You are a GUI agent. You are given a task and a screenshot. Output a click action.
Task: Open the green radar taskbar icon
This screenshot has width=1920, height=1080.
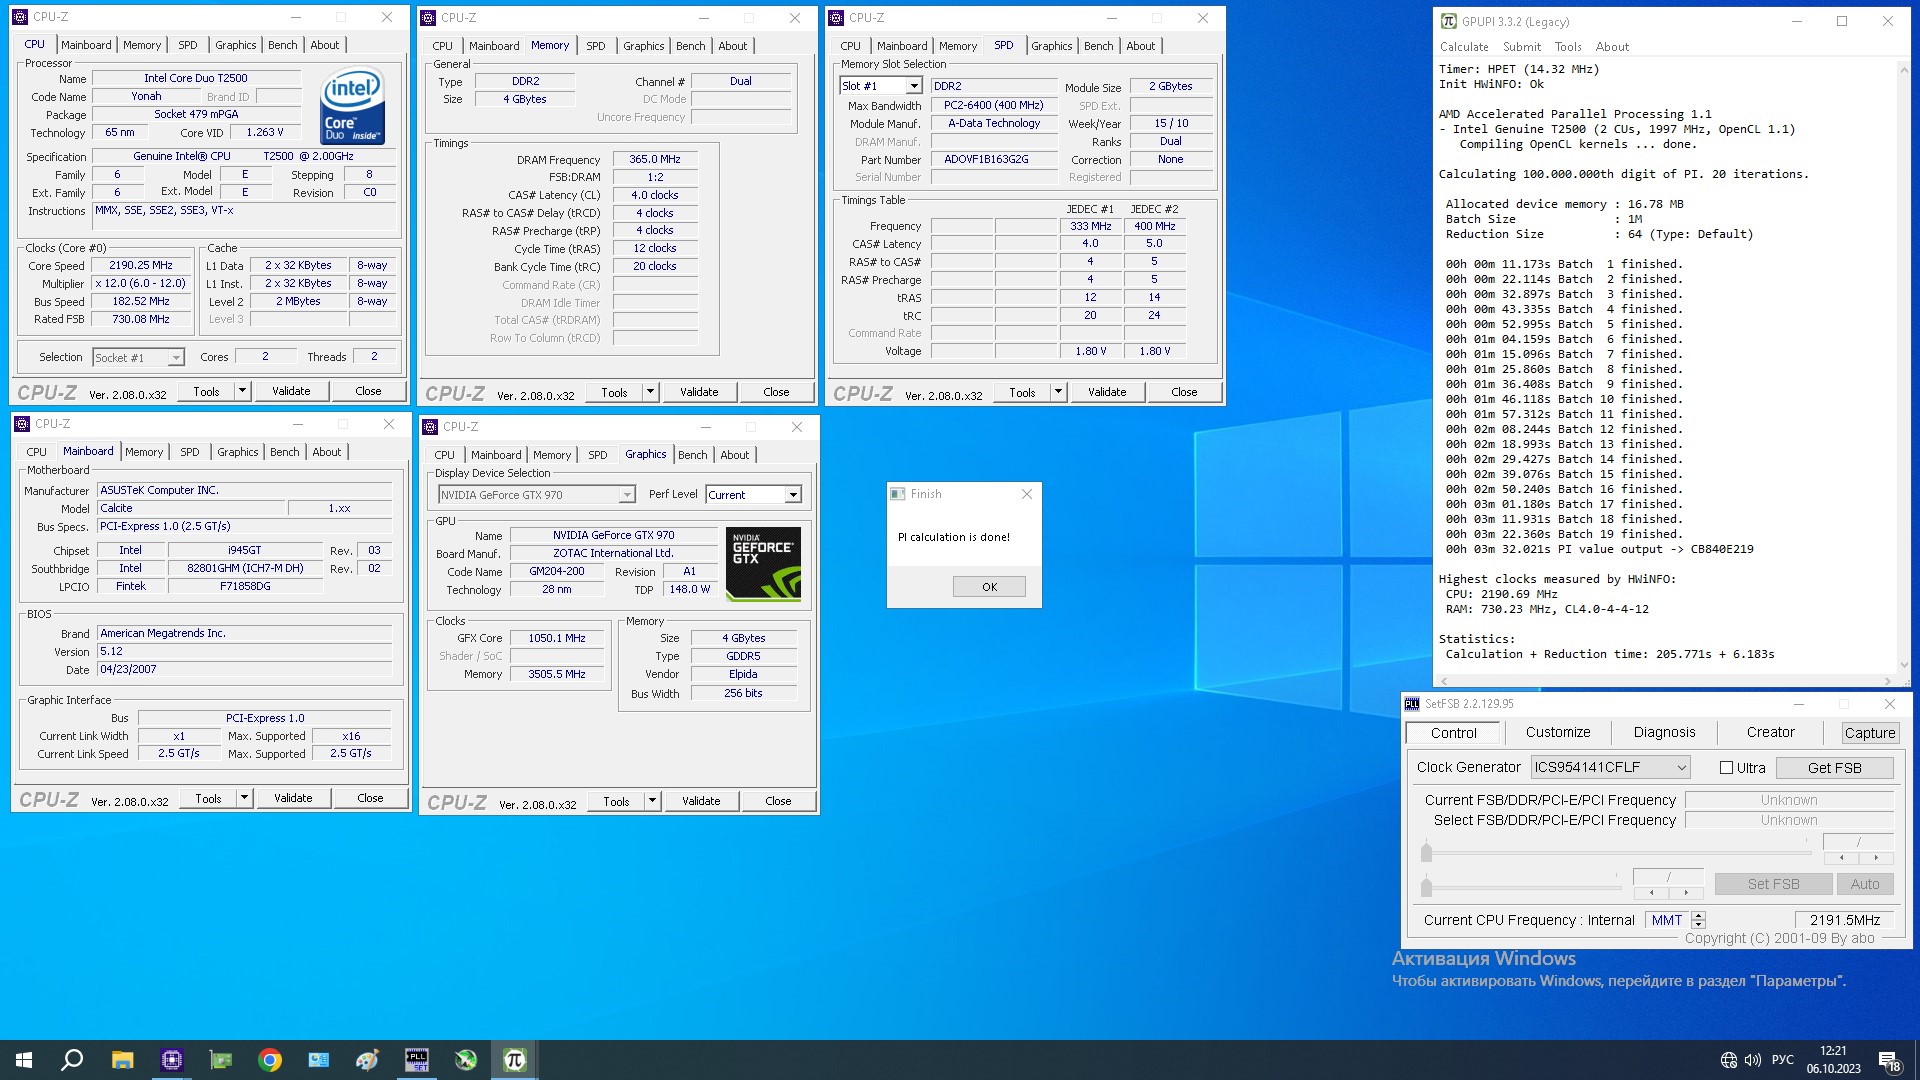[466, 1059]
